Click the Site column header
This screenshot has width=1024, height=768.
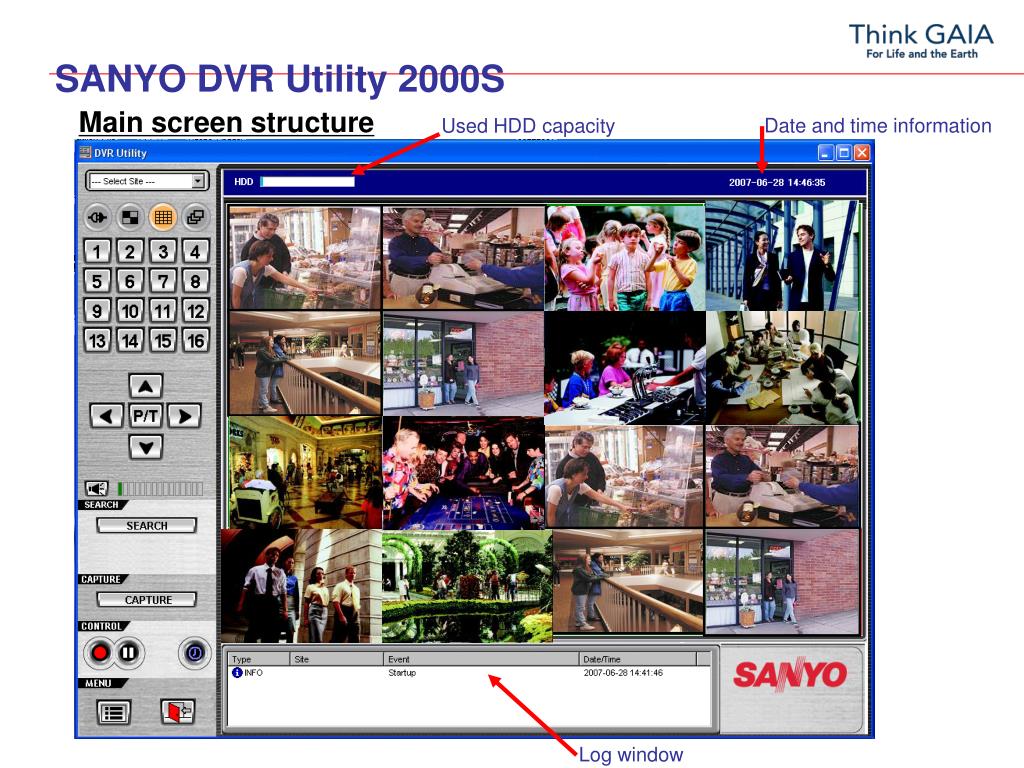(336, 659)
